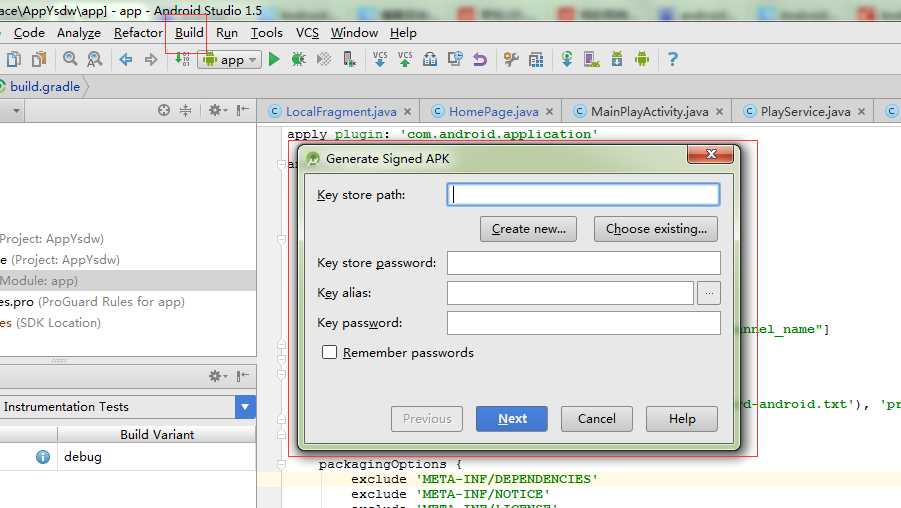Click the debug variant info icon
The height and width of the screenshot is (508, 901).
43,457
